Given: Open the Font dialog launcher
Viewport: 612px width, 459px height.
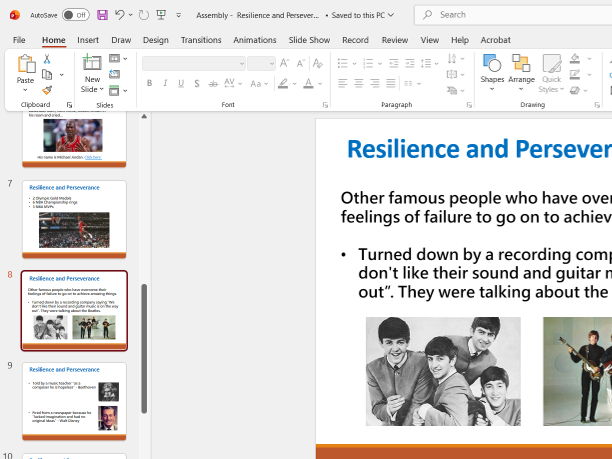Looking at the screenshot, I should [325, 105].
